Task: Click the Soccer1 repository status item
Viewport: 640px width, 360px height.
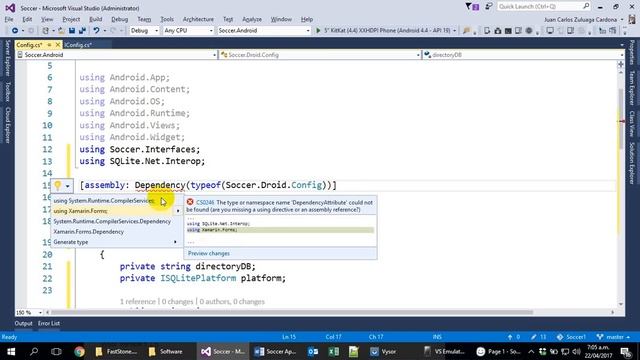Action: click(x=571, y=337)
